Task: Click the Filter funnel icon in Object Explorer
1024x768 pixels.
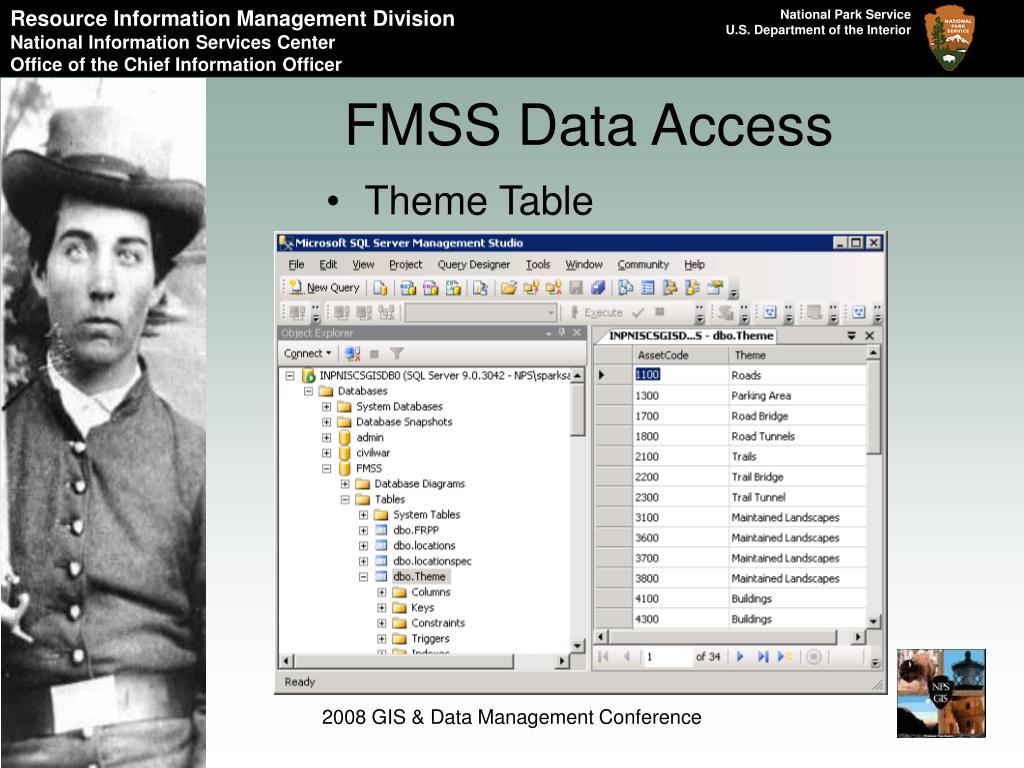Action: [x=396, y=354]
